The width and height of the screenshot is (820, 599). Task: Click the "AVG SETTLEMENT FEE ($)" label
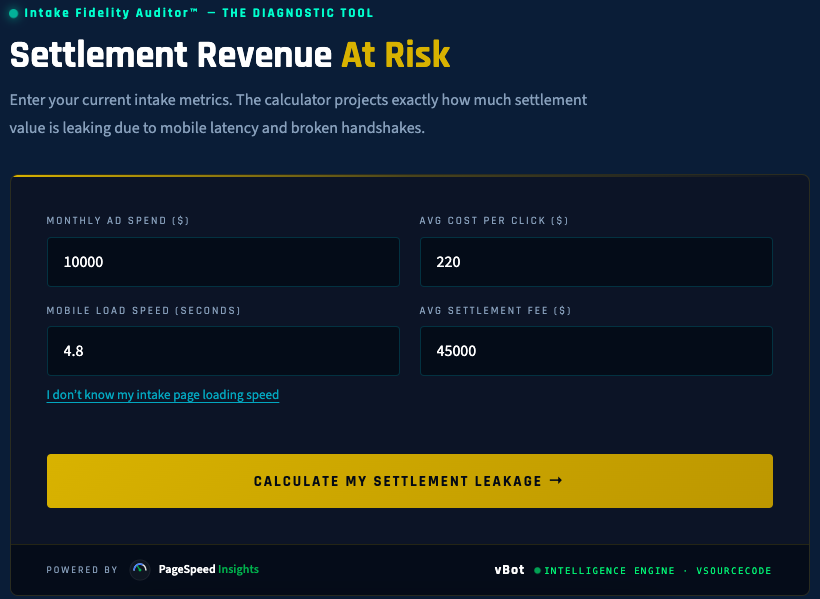click(x=495, y=311)
